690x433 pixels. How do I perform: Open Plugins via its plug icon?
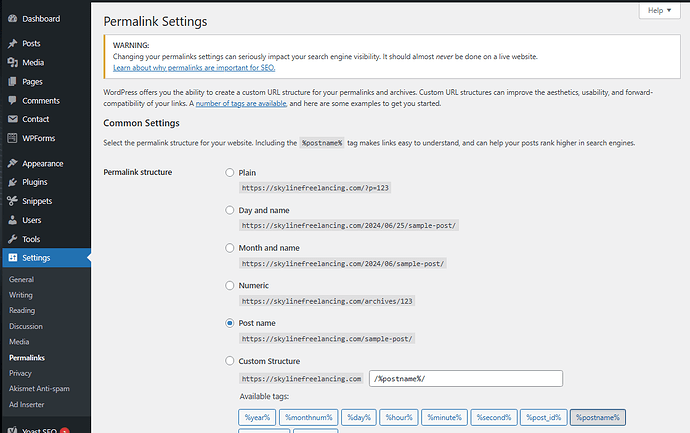[11, 182]
